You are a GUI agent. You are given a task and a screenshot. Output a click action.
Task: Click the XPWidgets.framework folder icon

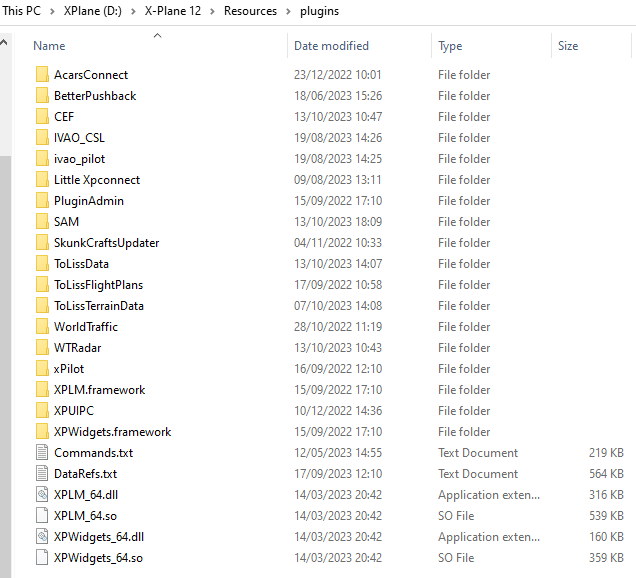point(42,432)
